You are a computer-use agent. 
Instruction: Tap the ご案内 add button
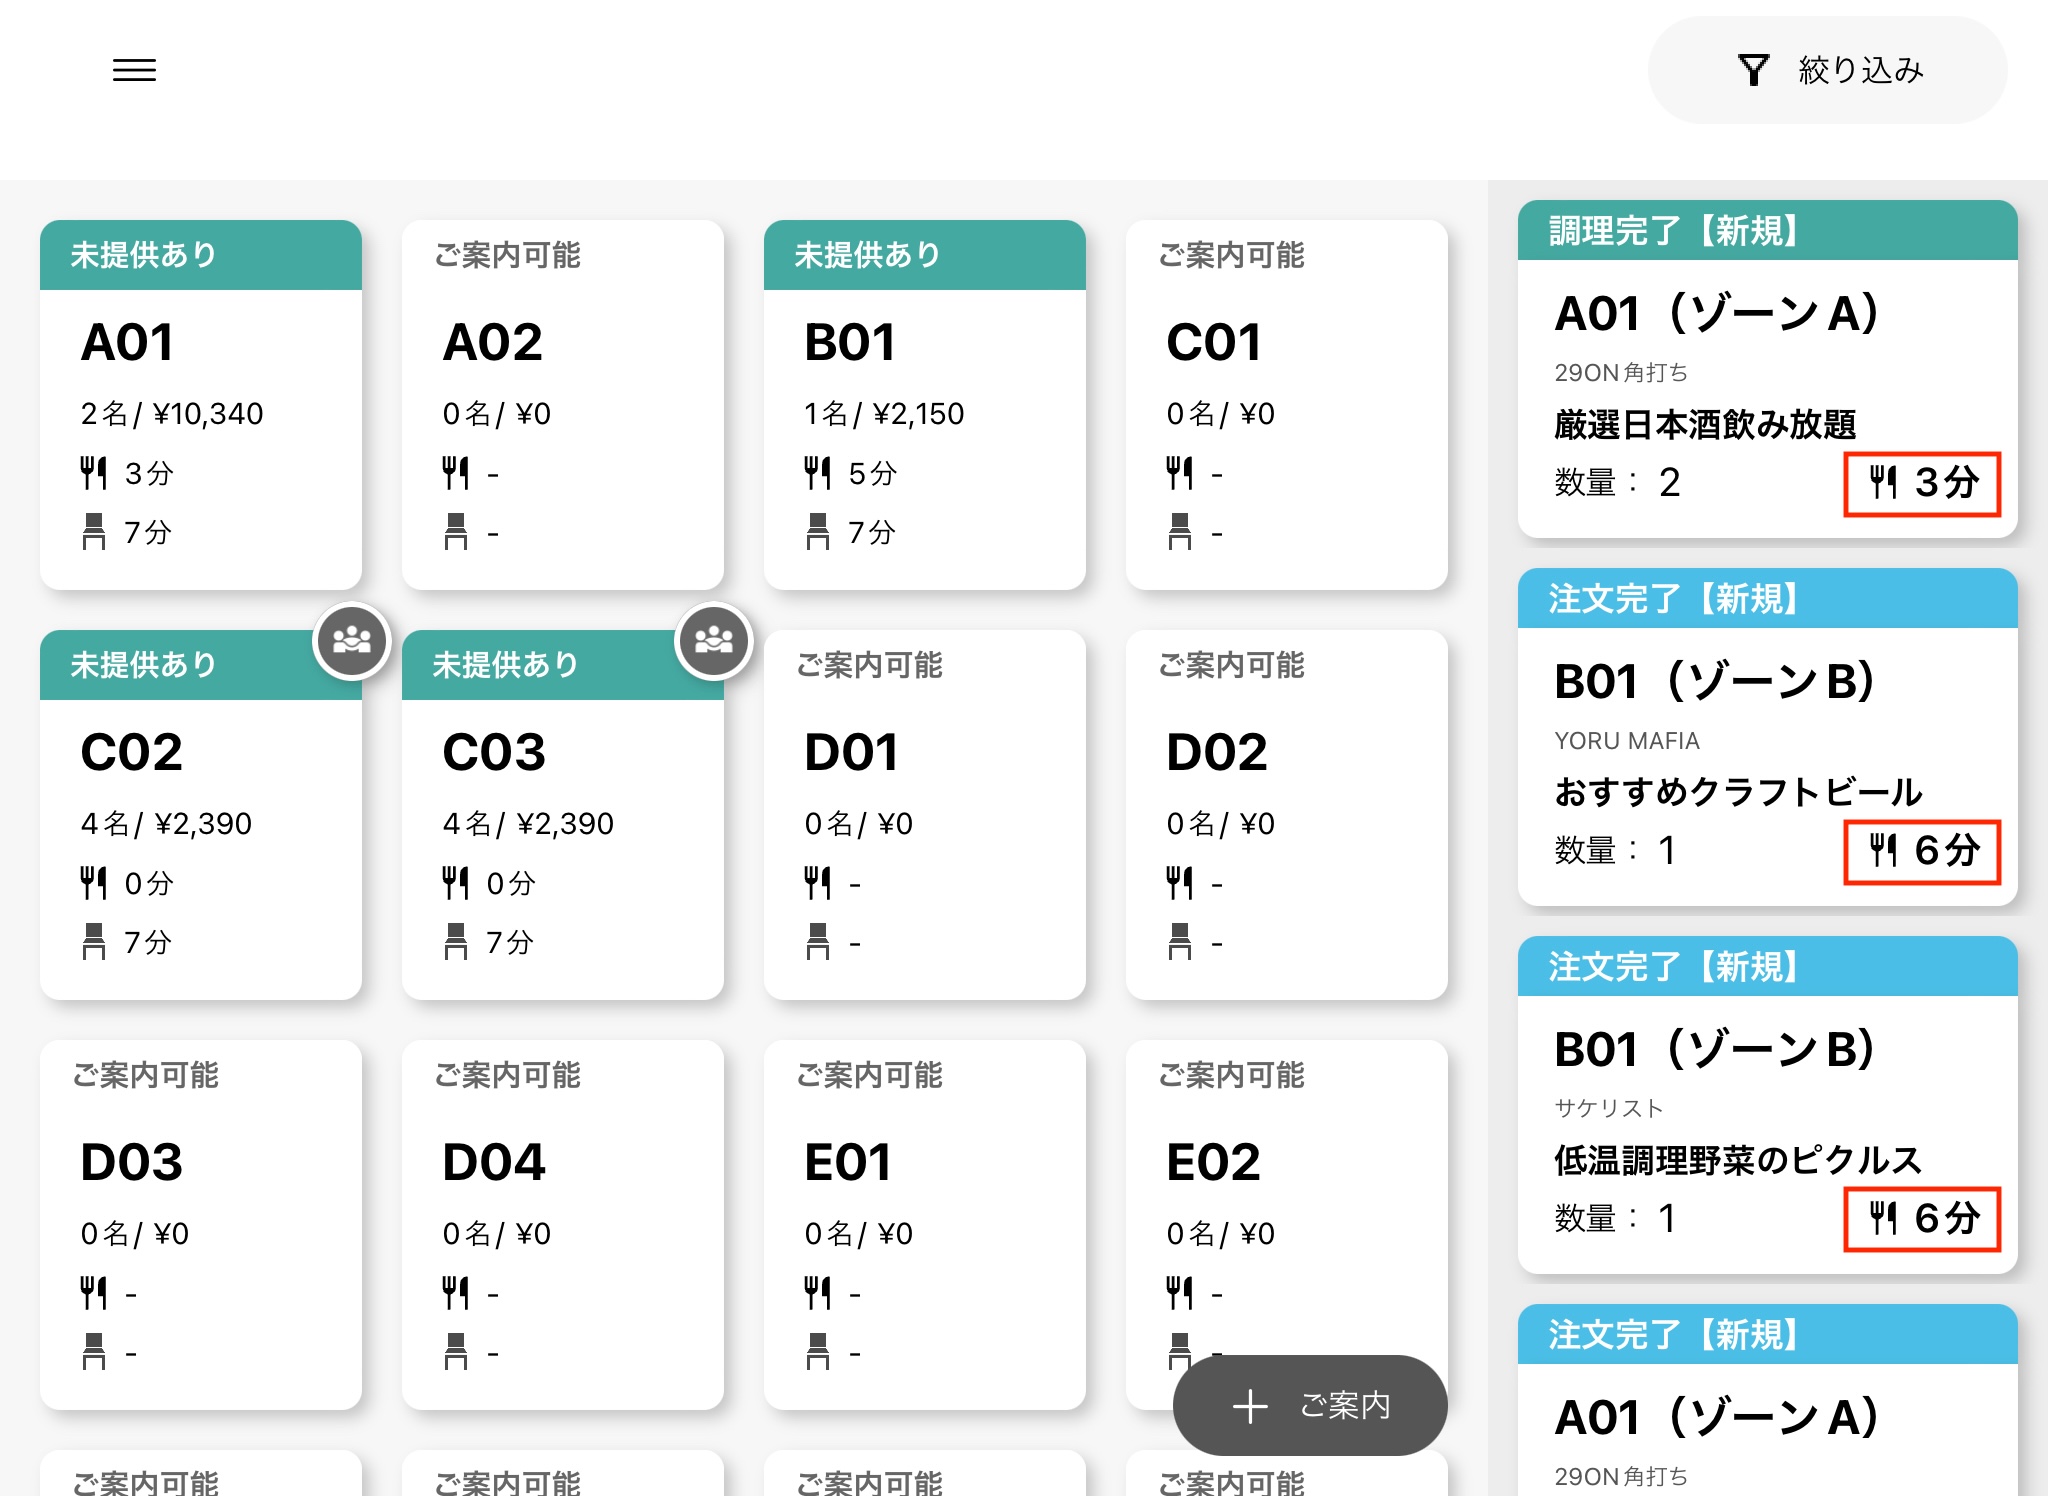click(1310, 1405)
